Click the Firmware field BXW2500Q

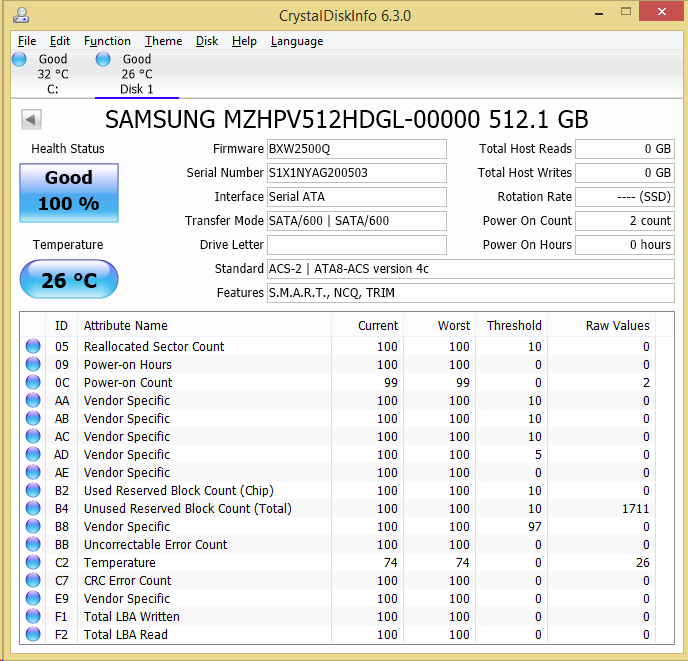pos(356,149)
